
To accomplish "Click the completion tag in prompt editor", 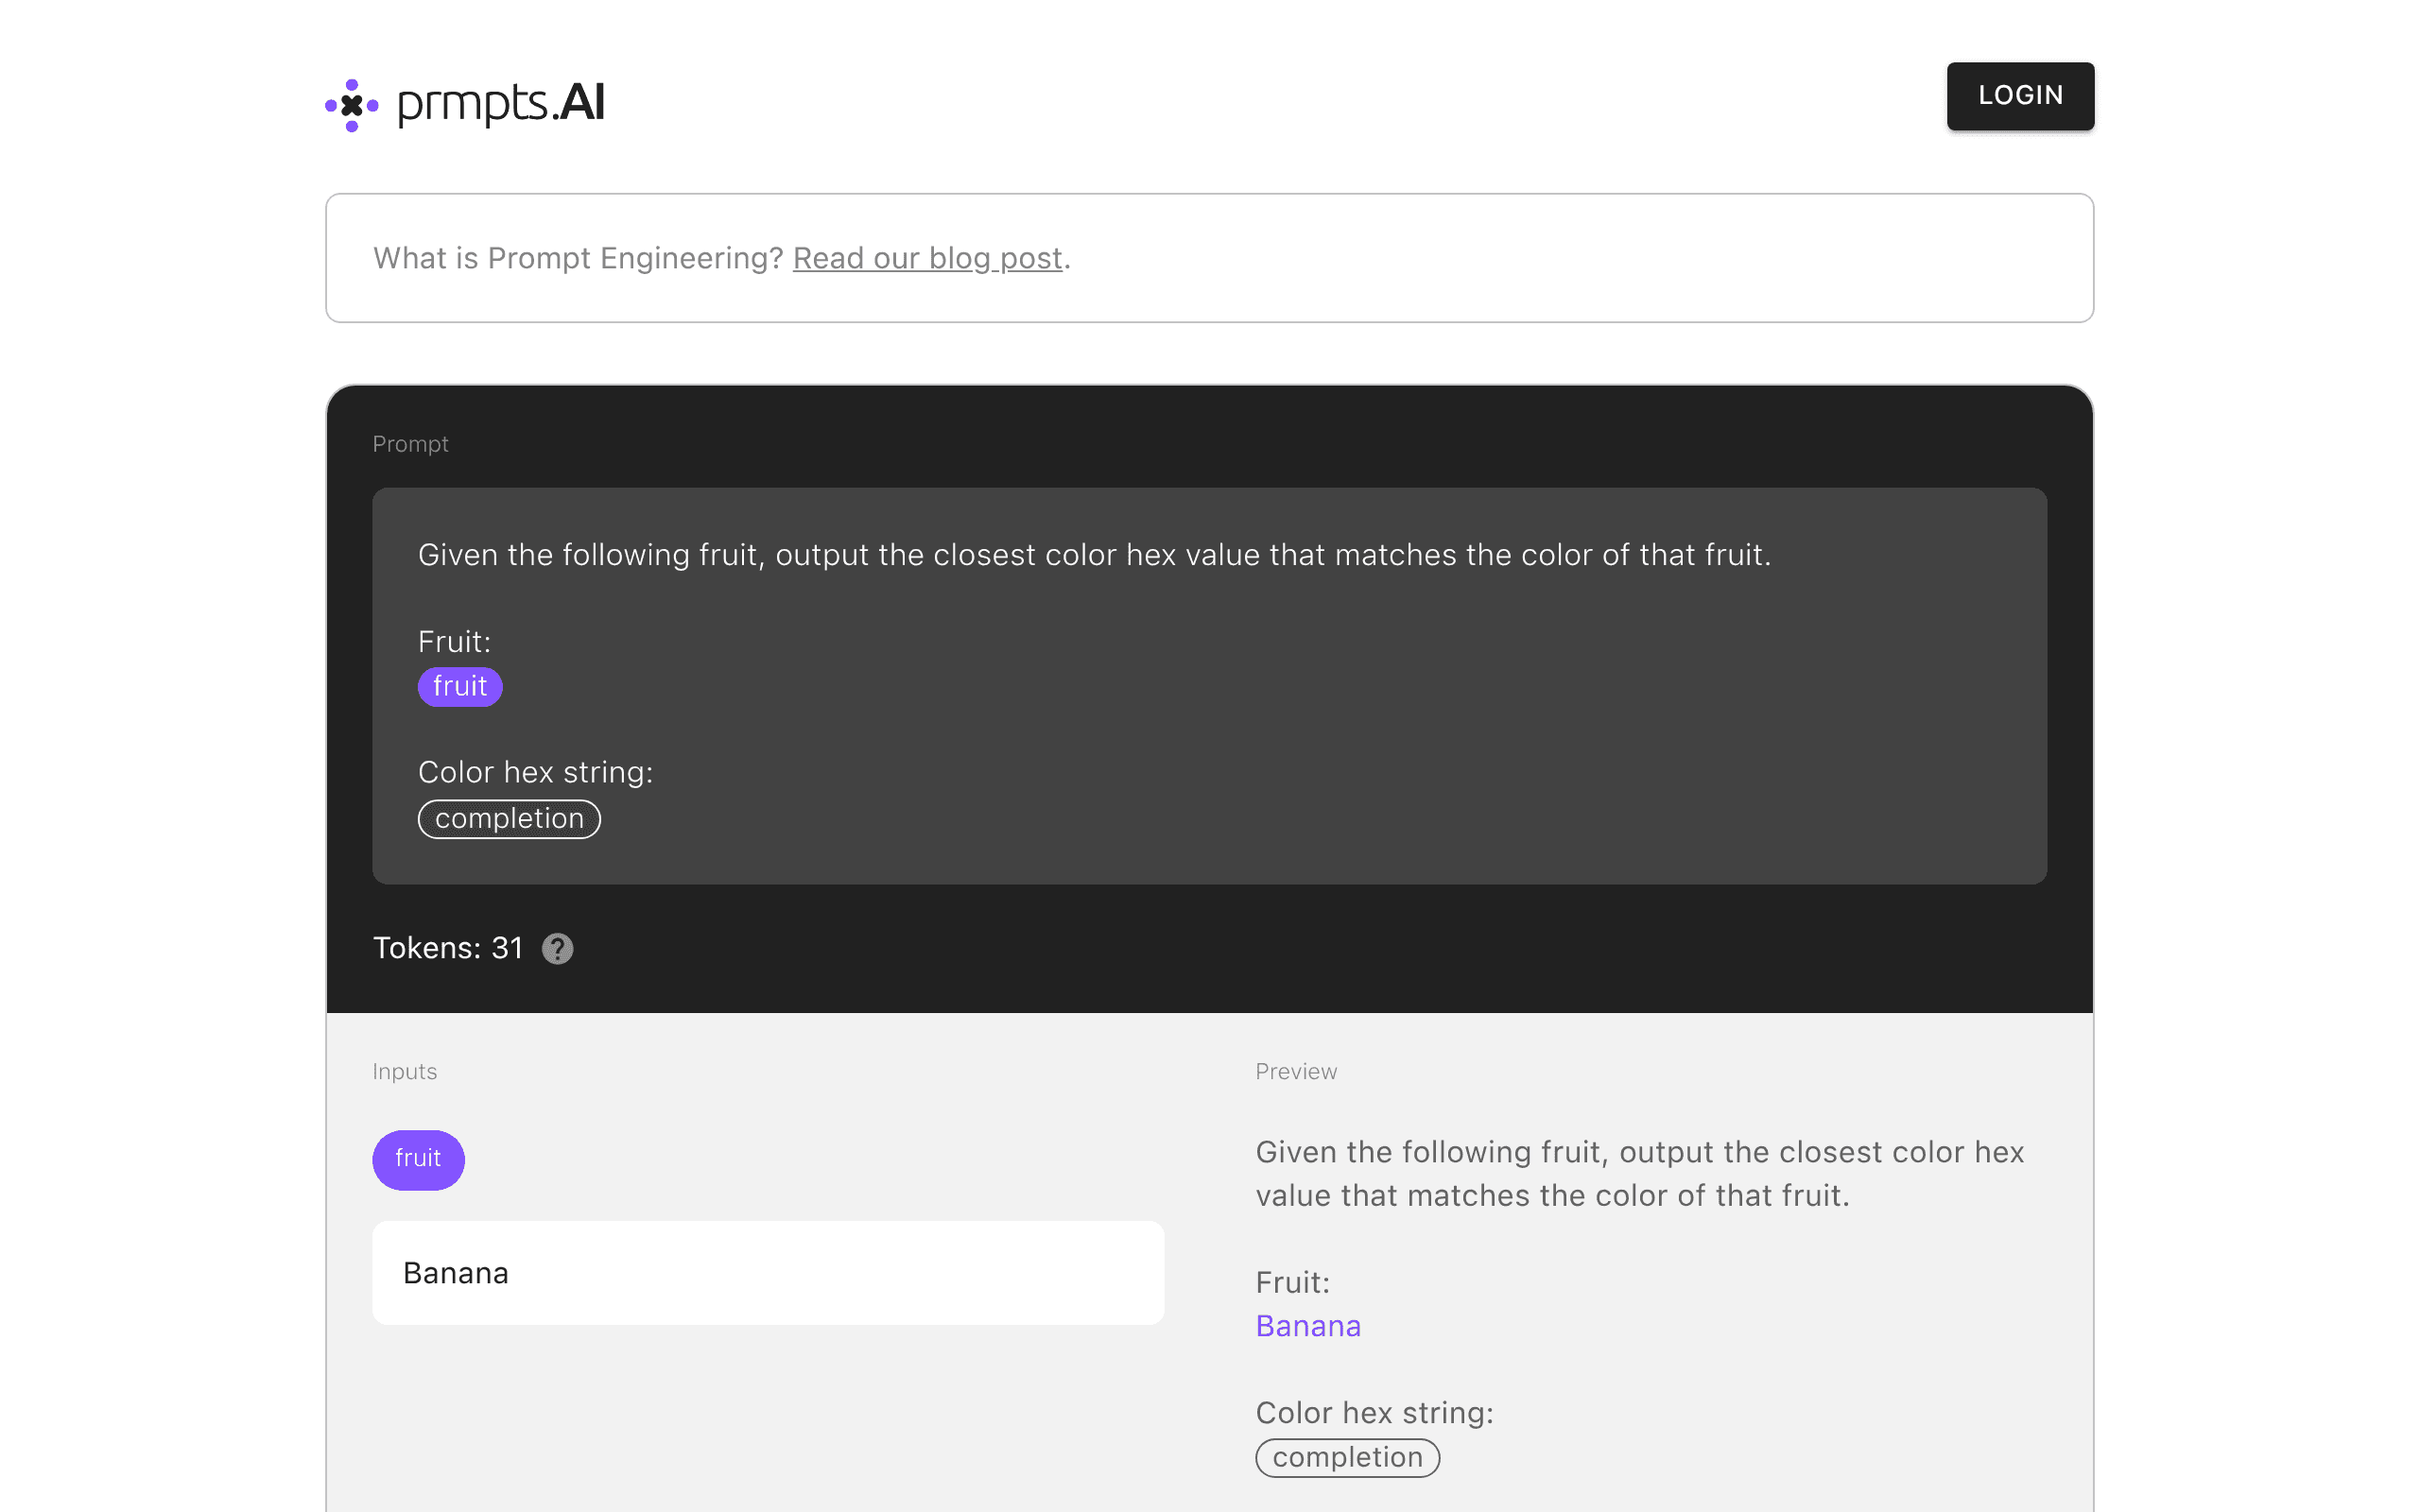I will click(509, 818).
